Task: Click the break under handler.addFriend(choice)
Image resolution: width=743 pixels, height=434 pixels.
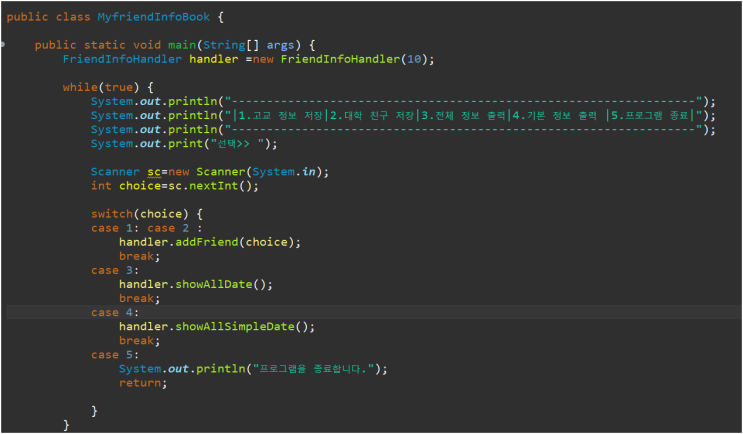Action: click(136, 256)
